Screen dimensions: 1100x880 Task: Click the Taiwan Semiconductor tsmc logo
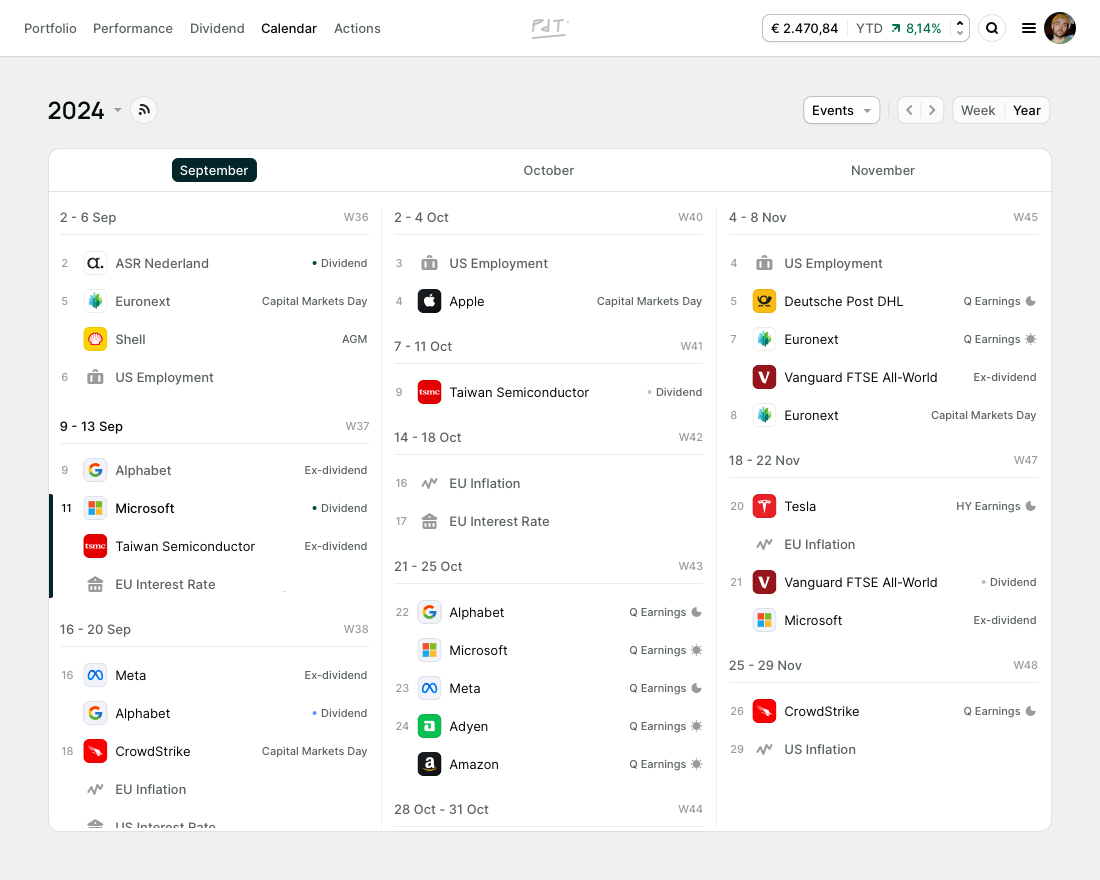429,392
